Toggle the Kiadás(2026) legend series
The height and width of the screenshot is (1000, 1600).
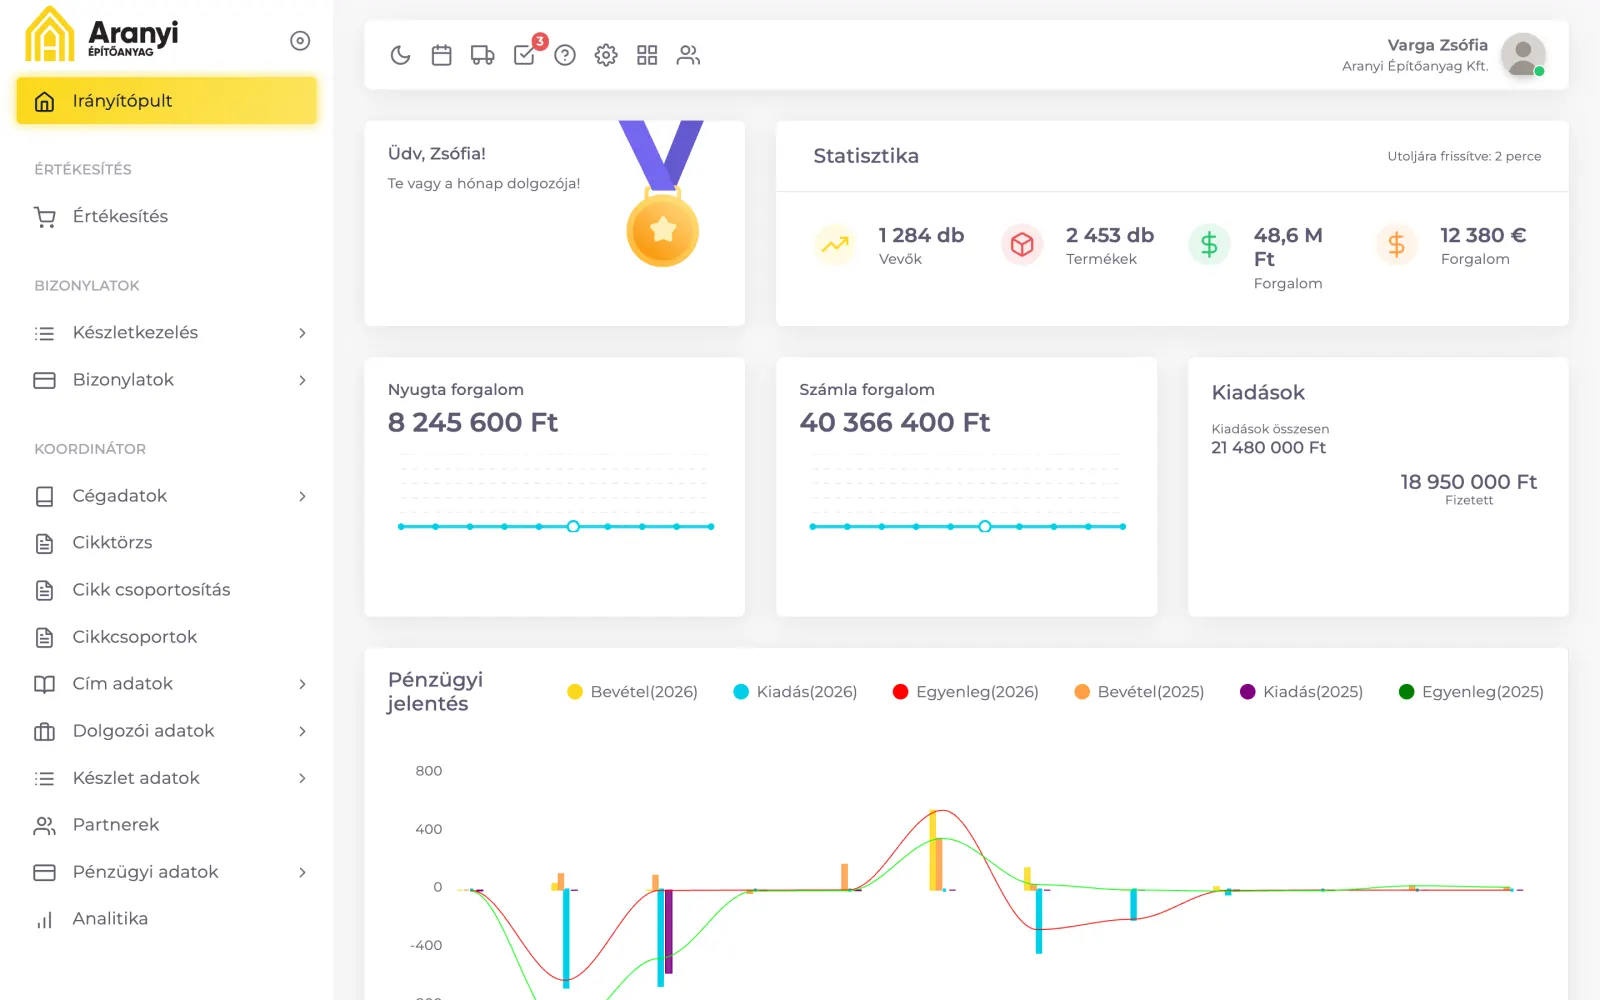[795, 692]
